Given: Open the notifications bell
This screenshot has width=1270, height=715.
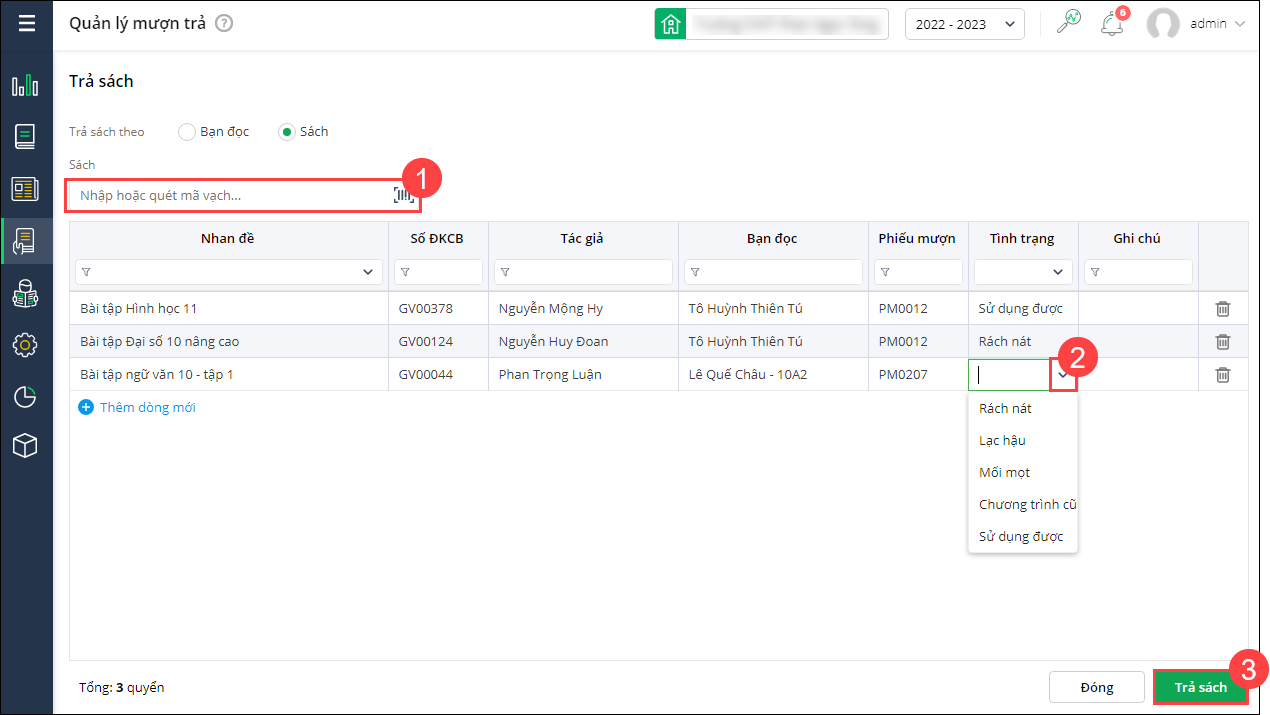Looking at the screenshot, I should (1112, 25).
